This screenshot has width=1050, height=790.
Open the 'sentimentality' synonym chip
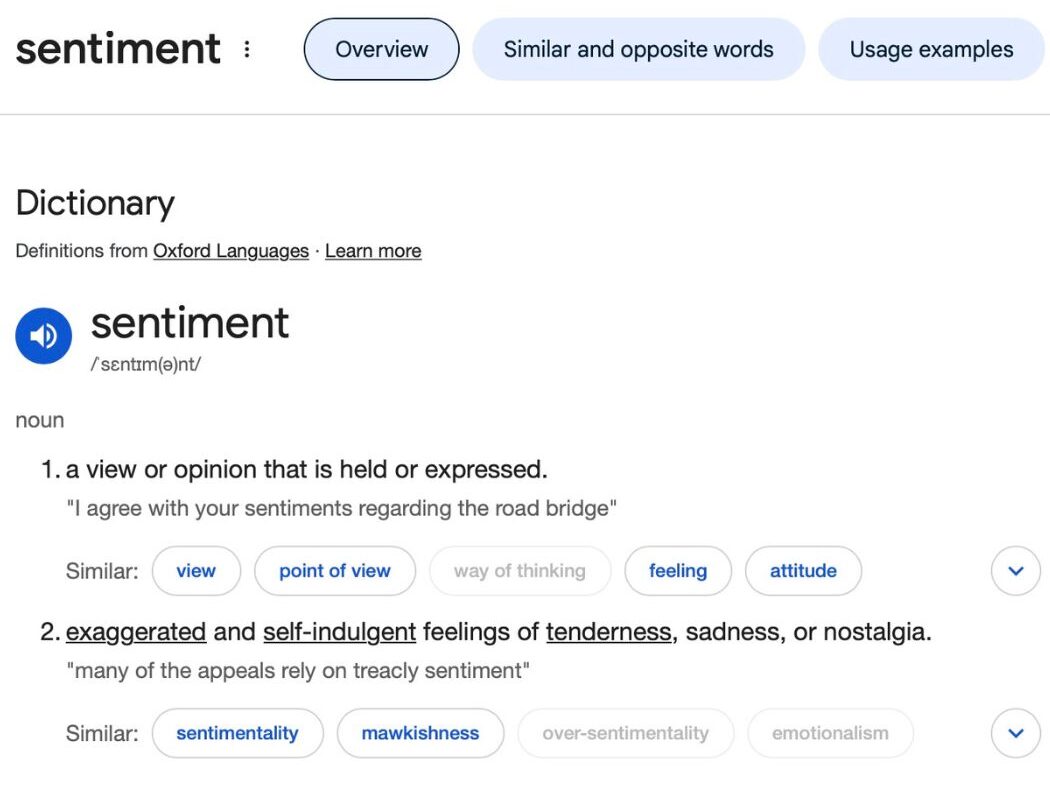(237, 733)
